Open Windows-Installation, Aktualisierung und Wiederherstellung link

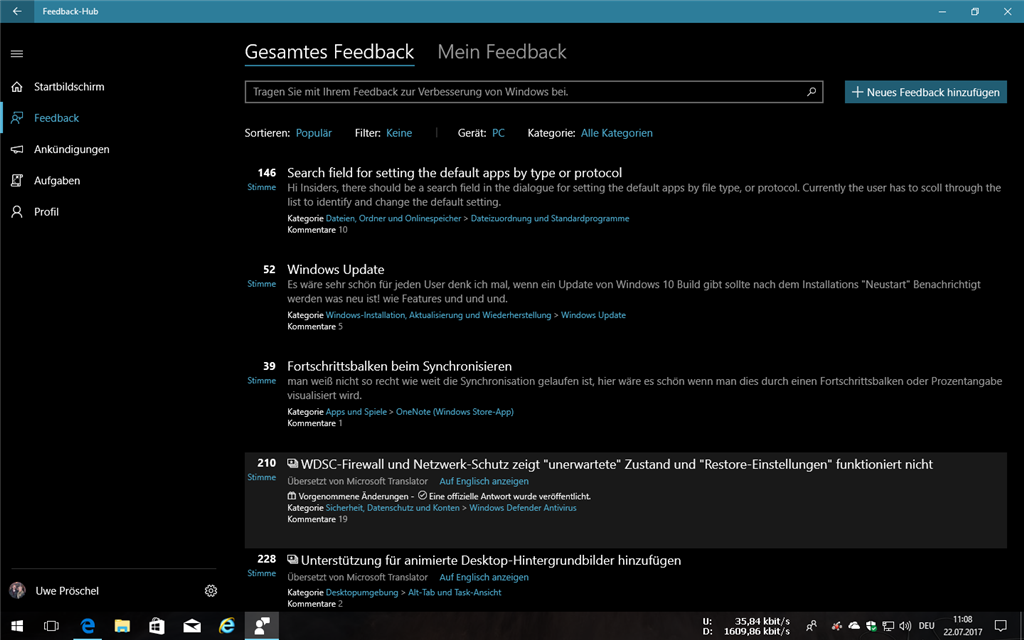(x=438, y=315)
